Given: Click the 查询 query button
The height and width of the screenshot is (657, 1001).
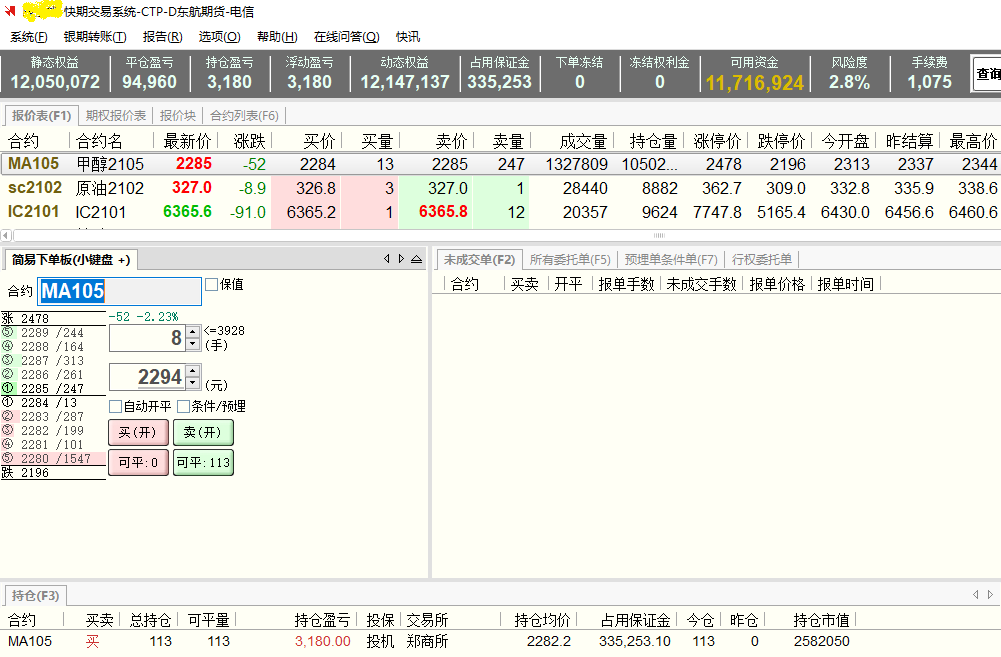Looking at the screenshot, I should point(986,74).
